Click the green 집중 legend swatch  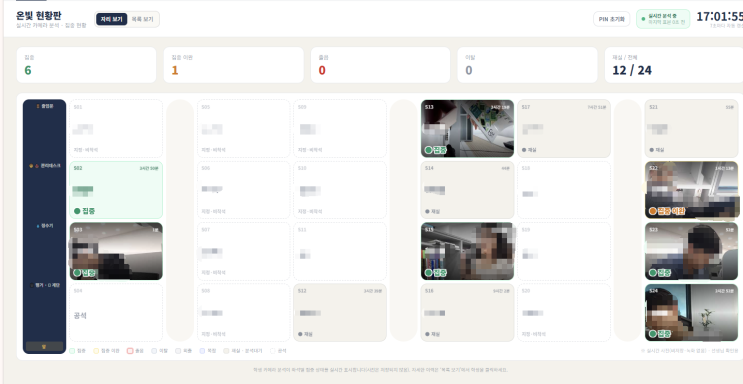pyautogui.click(x=72, y=351)
